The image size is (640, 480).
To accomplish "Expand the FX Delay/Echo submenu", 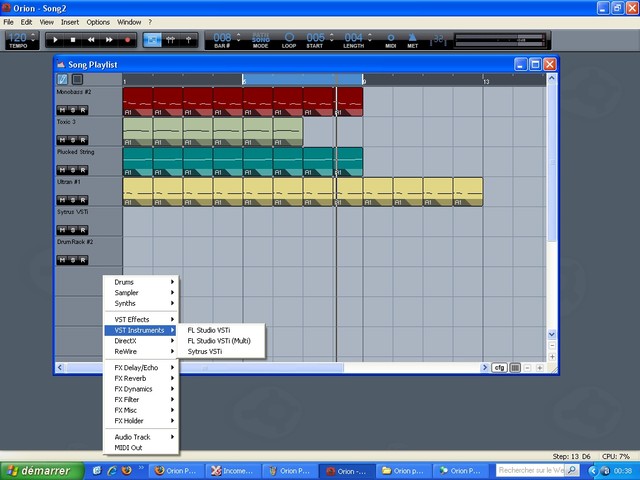I will (x=140, y=367).
